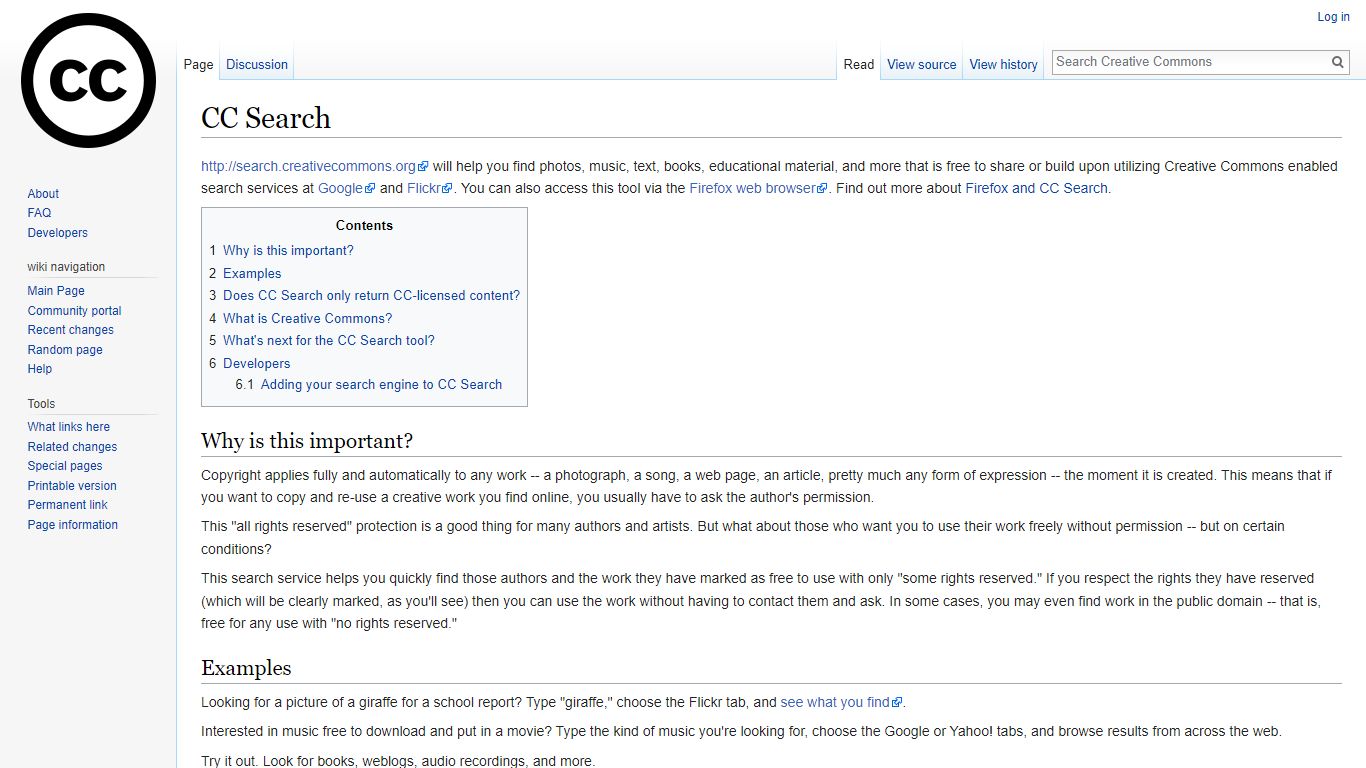Image resolution: width=1366 pixels, height=768 pixels.
Task: Open the About sidebar link
Action: [x=43, y=194]
